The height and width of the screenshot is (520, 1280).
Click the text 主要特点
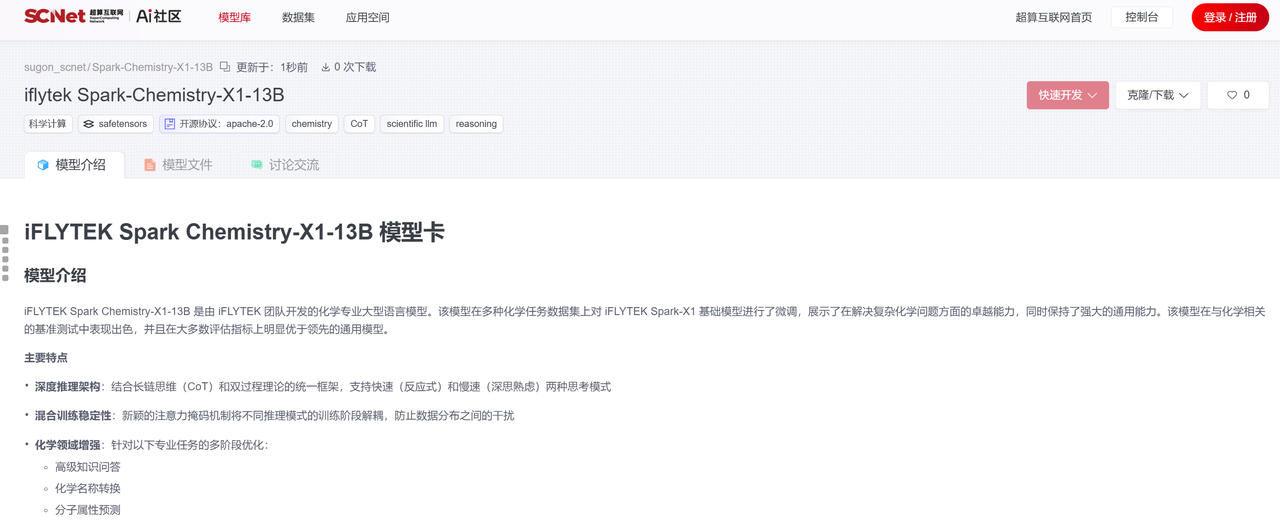(x=46, y=357)
